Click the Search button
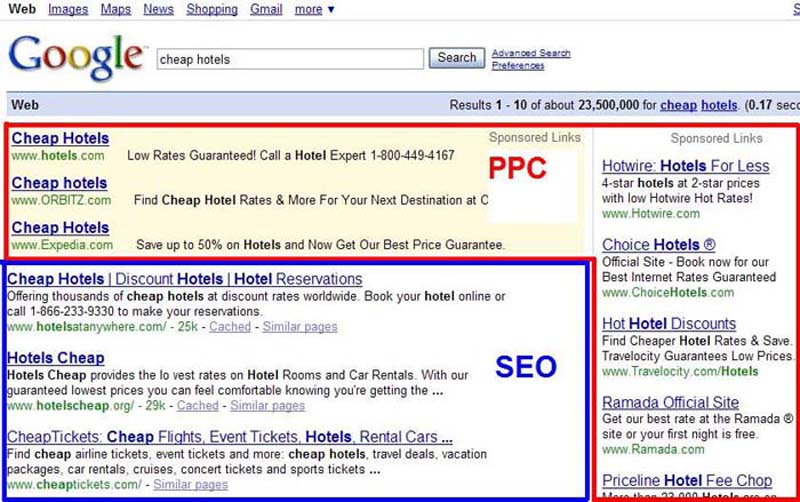The height and width of the screenshot is (502, 800). 457,58
